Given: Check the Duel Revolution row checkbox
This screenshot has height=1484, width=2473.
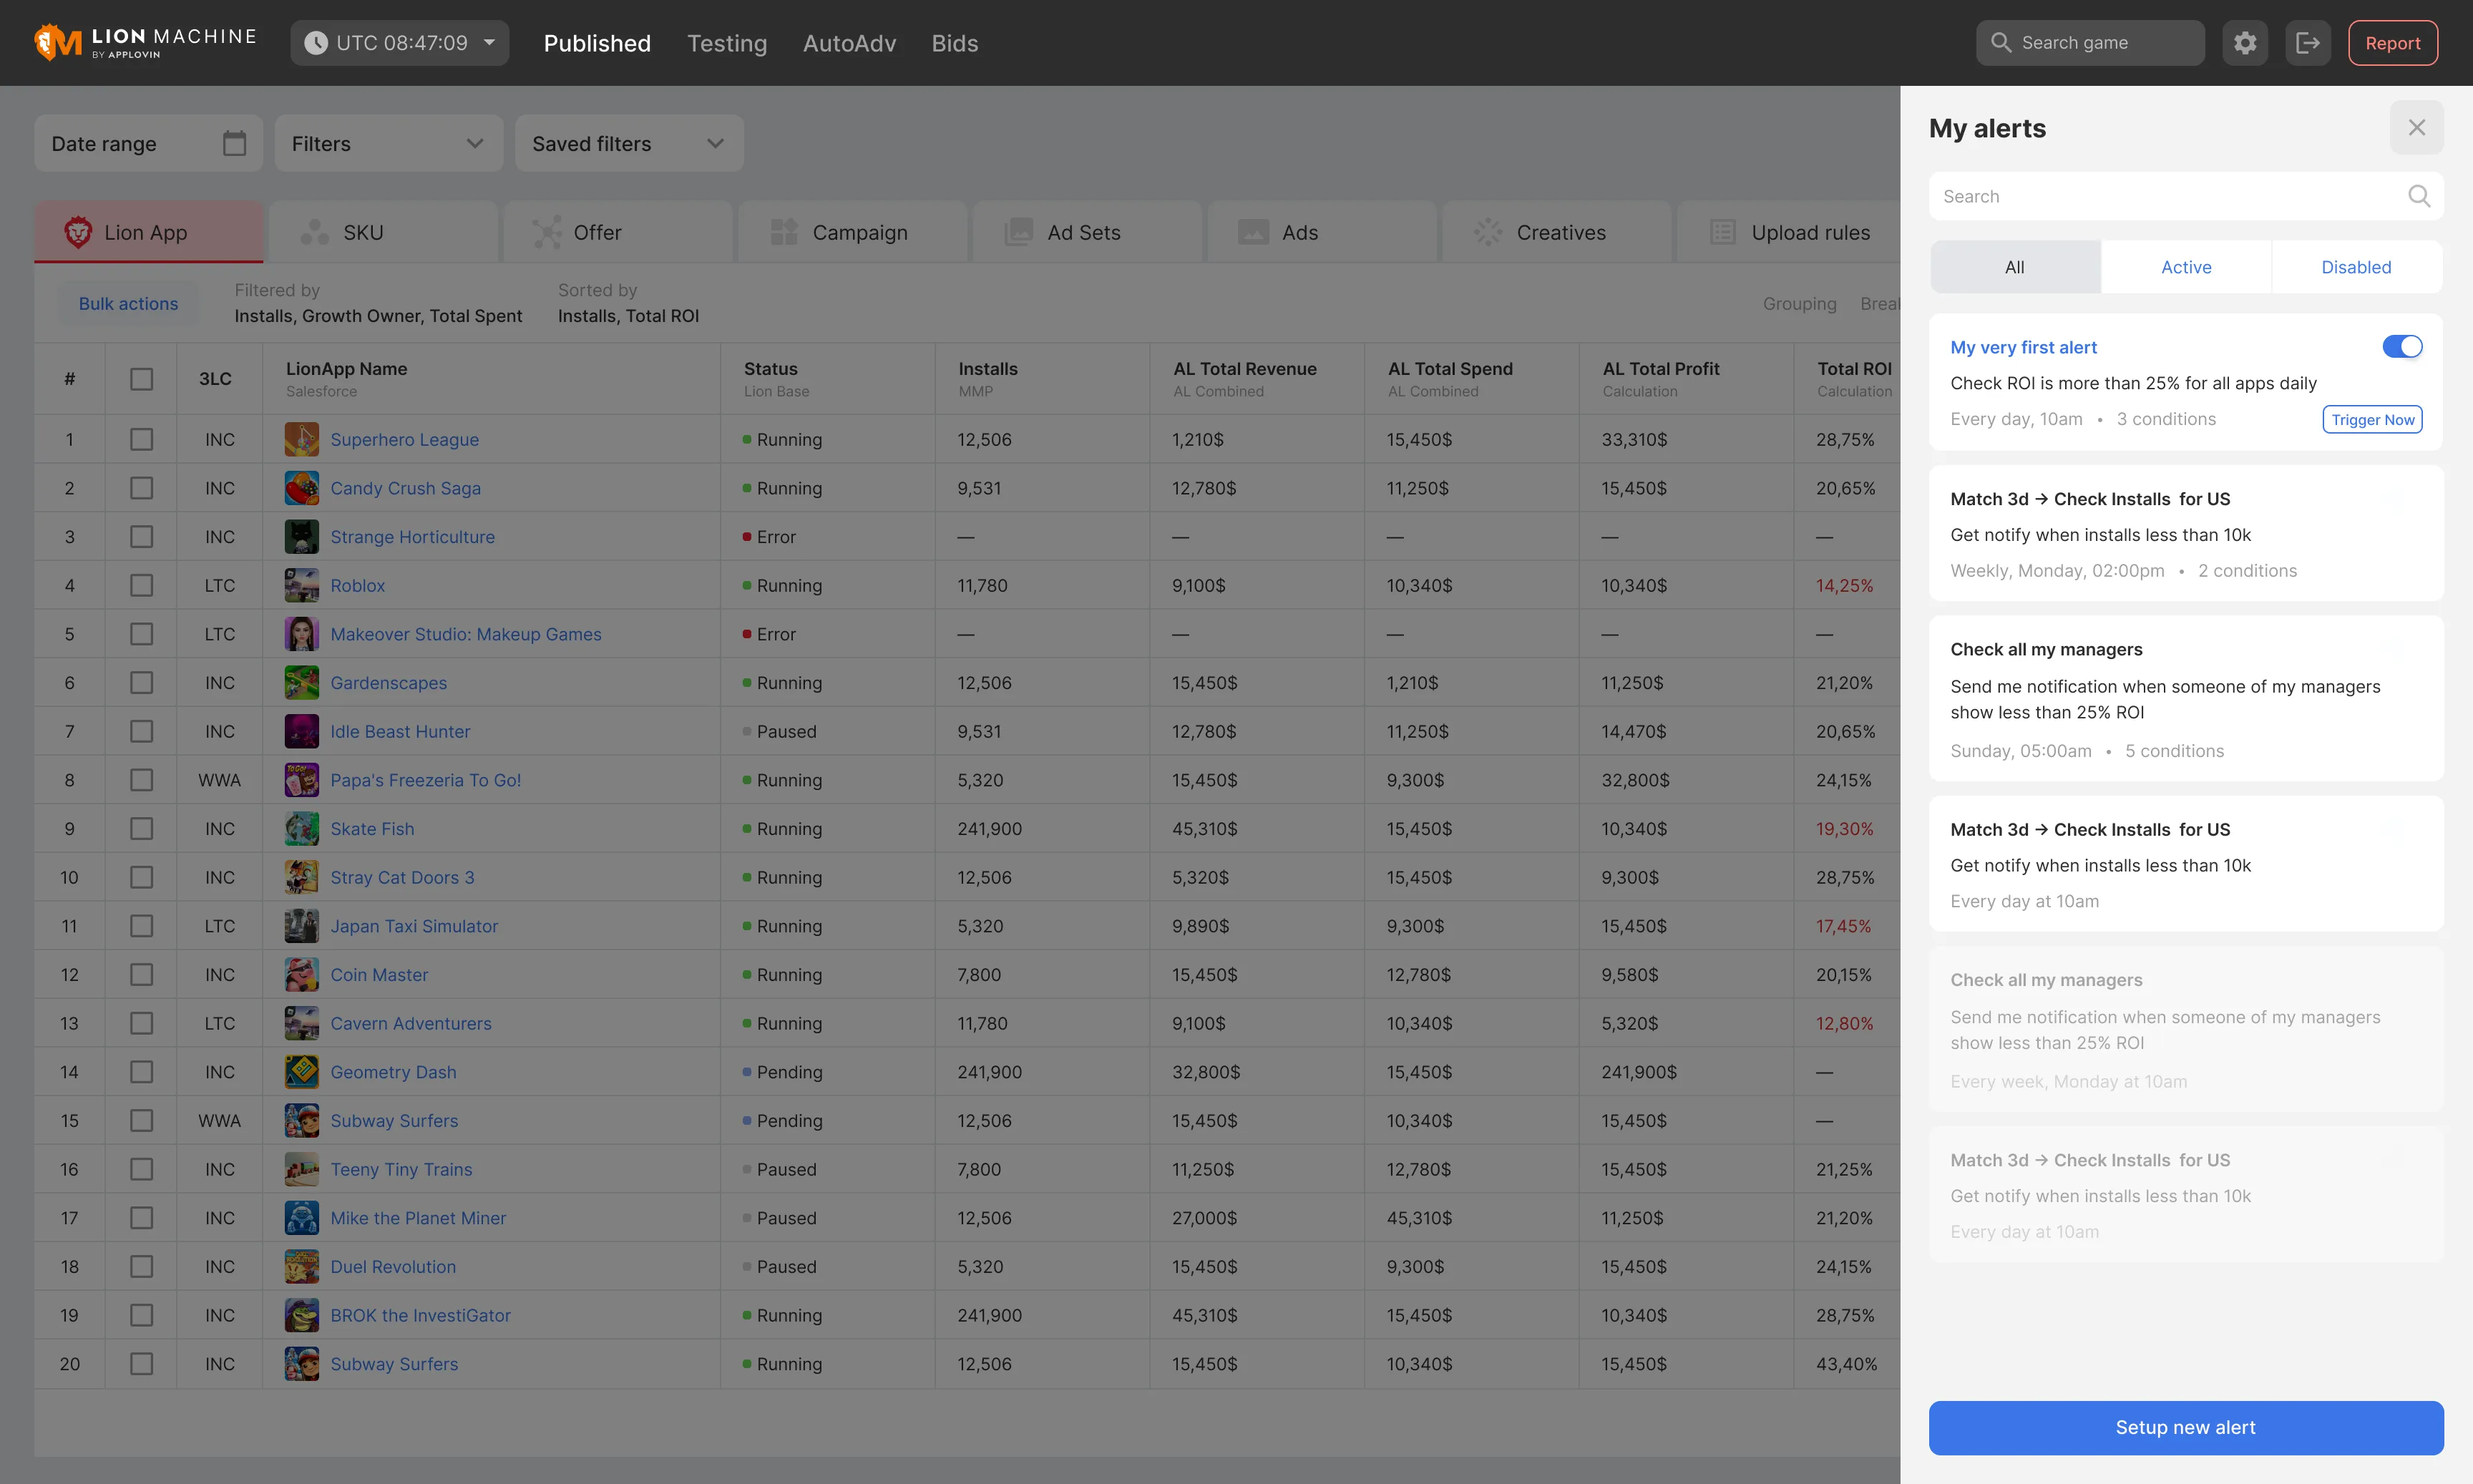Looking at the screenshot, I should point(142,1267).
